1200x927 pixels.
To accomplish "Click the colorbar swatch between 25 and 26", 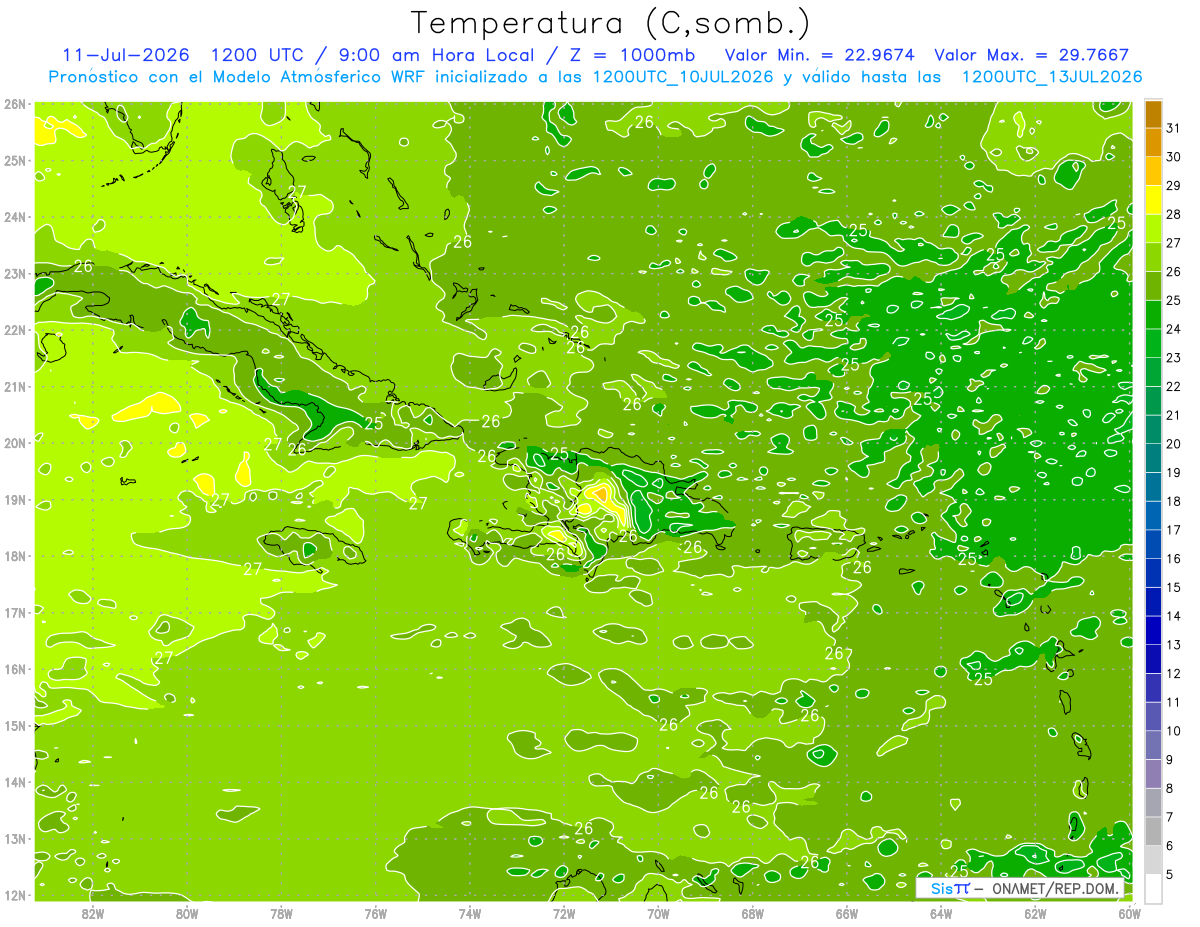I will [1153, 285].
